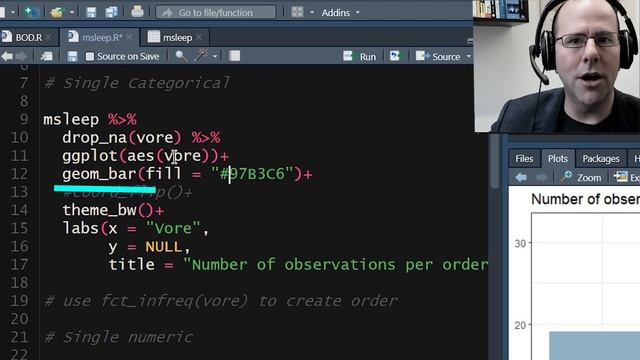This screenshot has height=360, width=640.
Task: Expand recent files dropdown beside folder icon
Action: coord(72,13)
